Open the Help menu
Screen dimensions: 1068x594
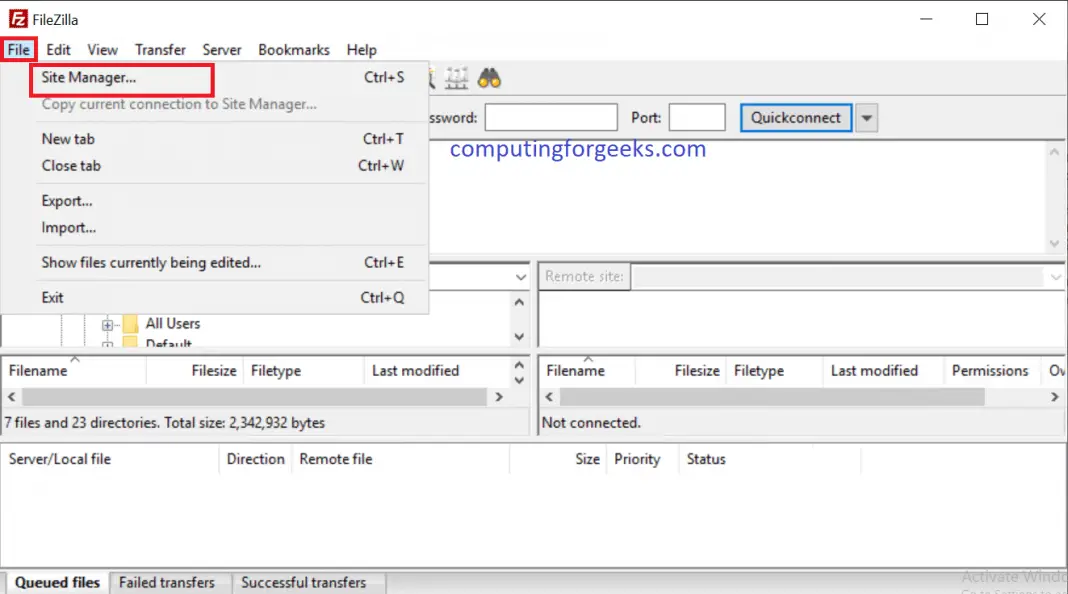(361, 49)
